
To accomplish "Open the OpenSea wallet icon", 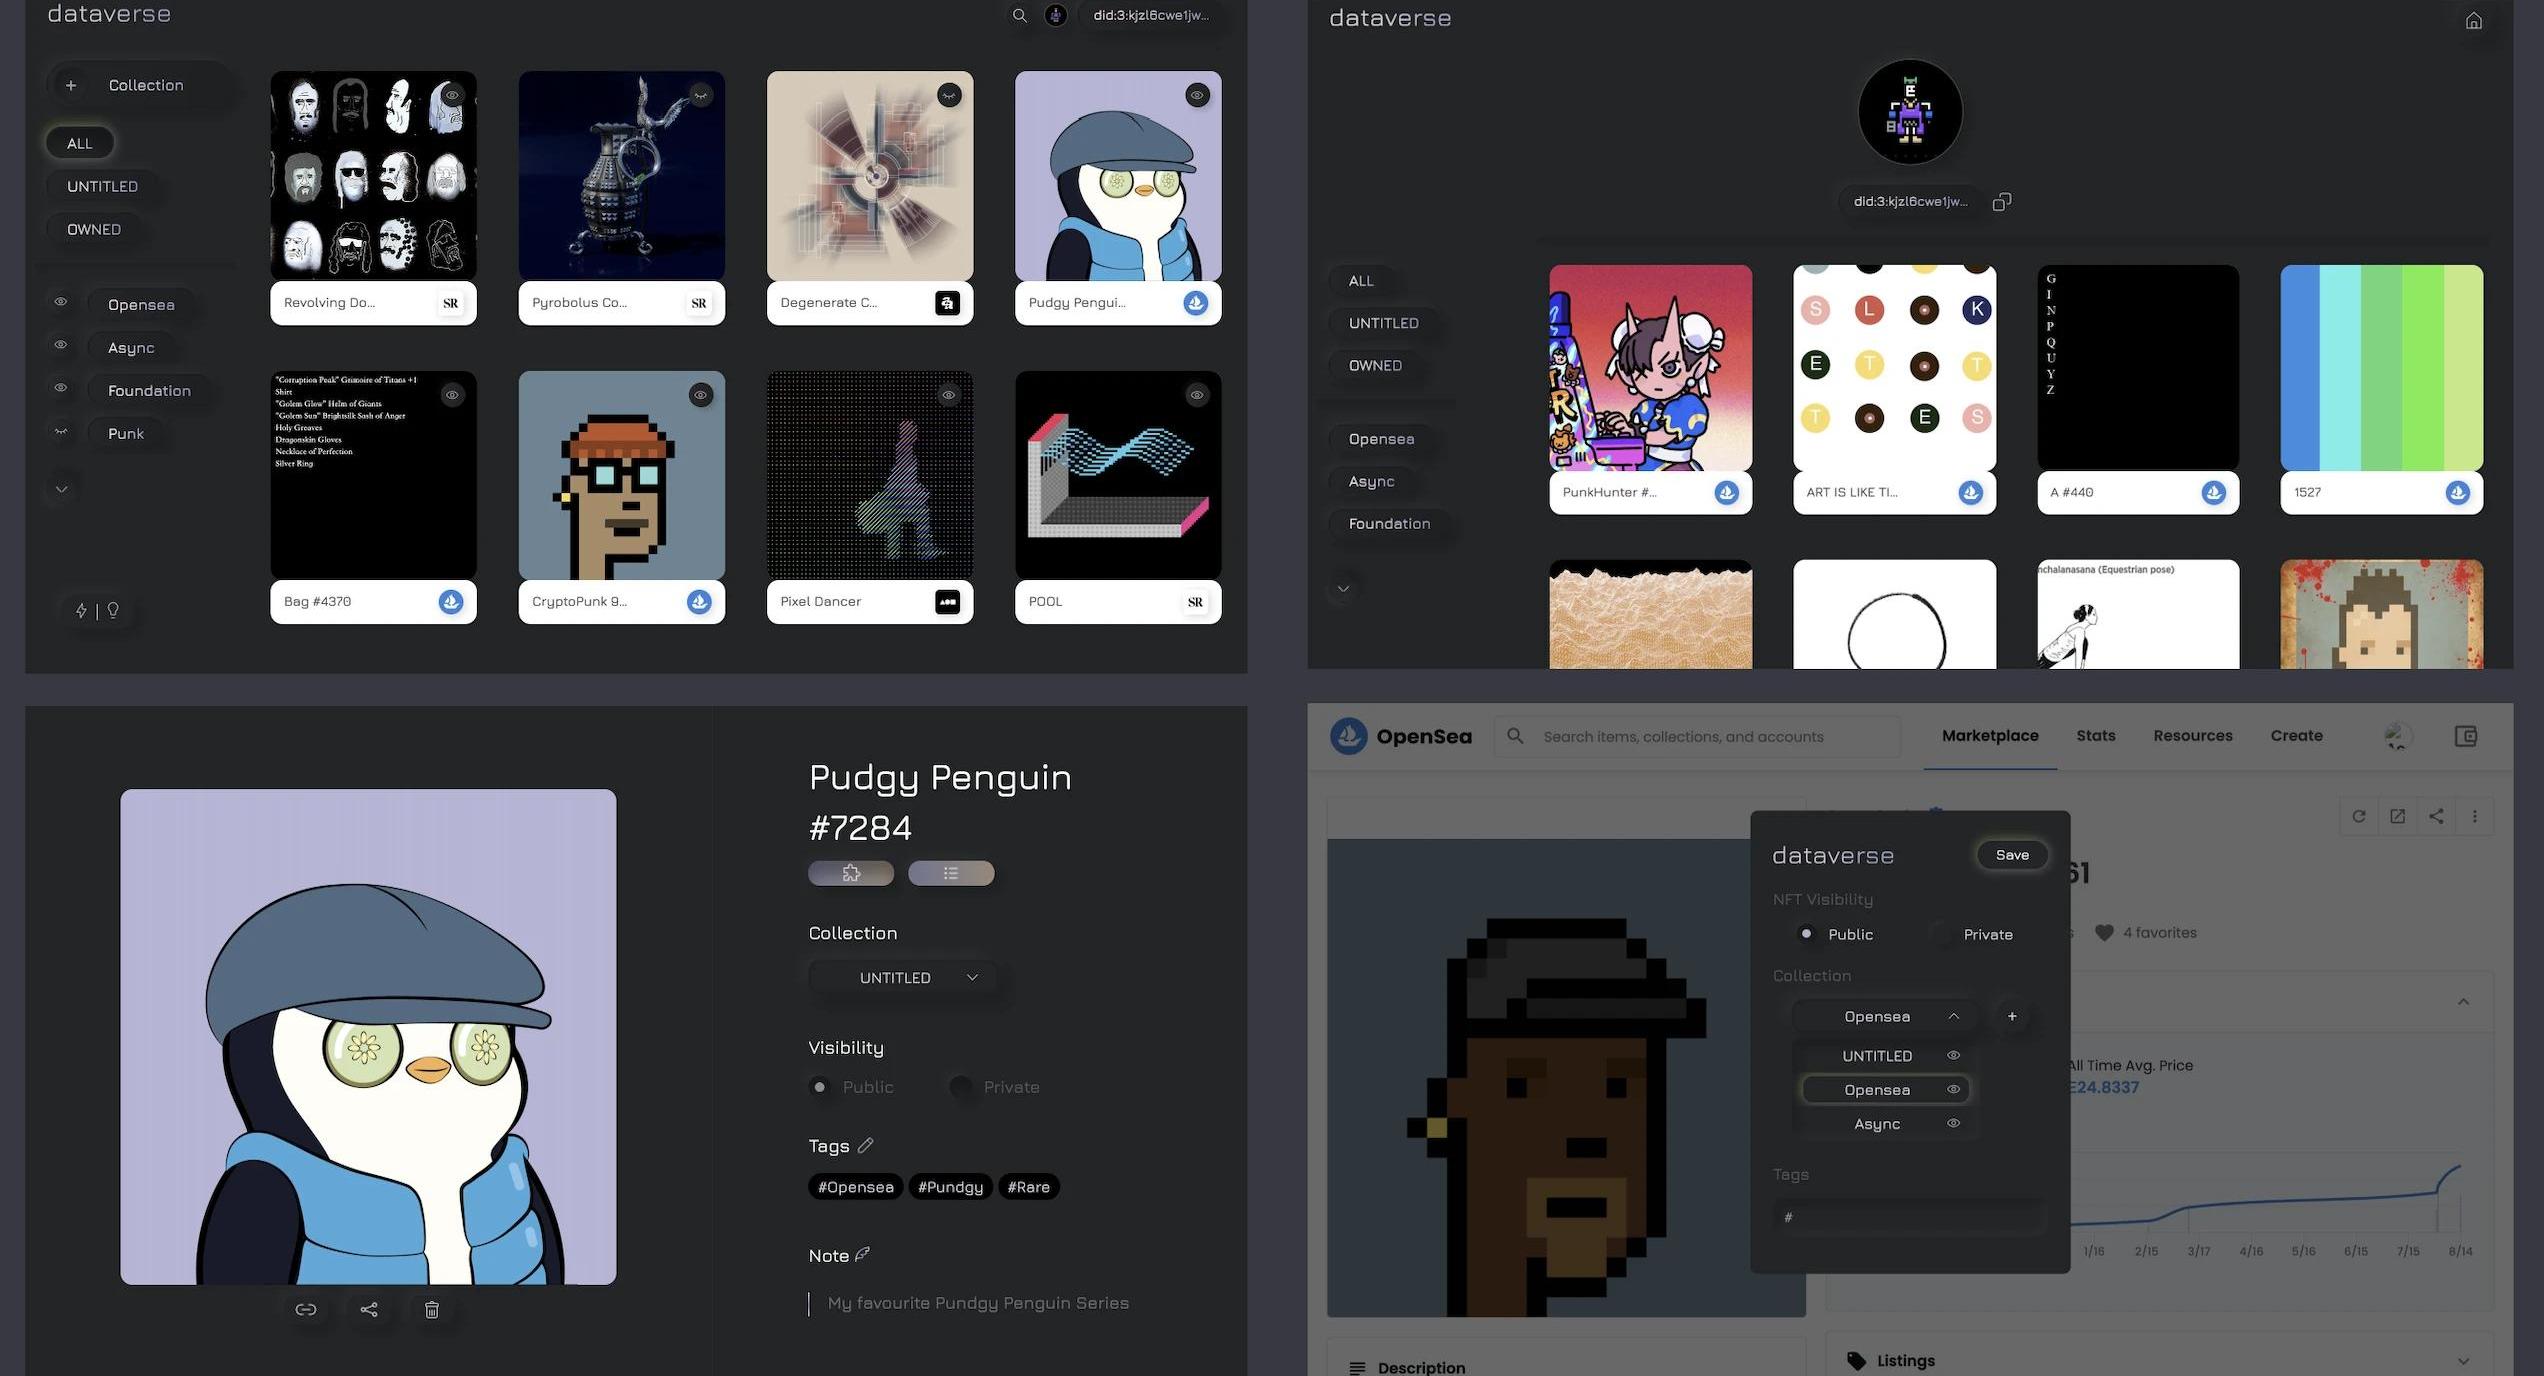I will click(2465, 736).
